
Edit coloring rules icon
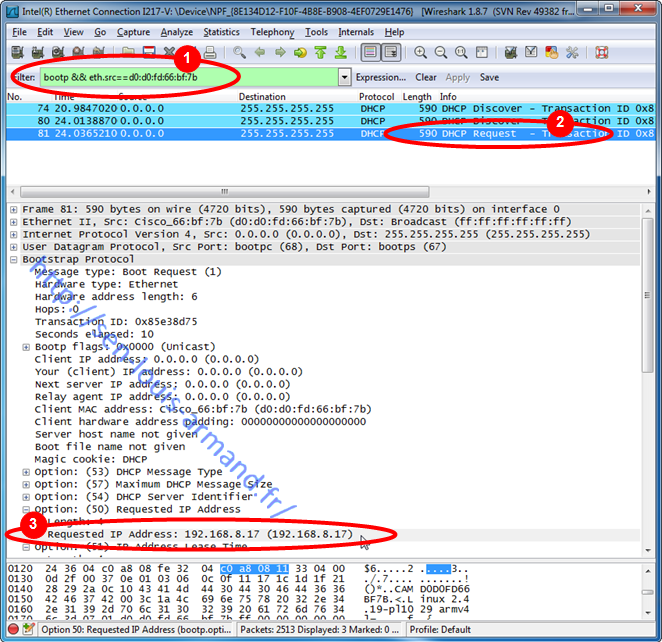pyautogui.click(x=551, y=52)
